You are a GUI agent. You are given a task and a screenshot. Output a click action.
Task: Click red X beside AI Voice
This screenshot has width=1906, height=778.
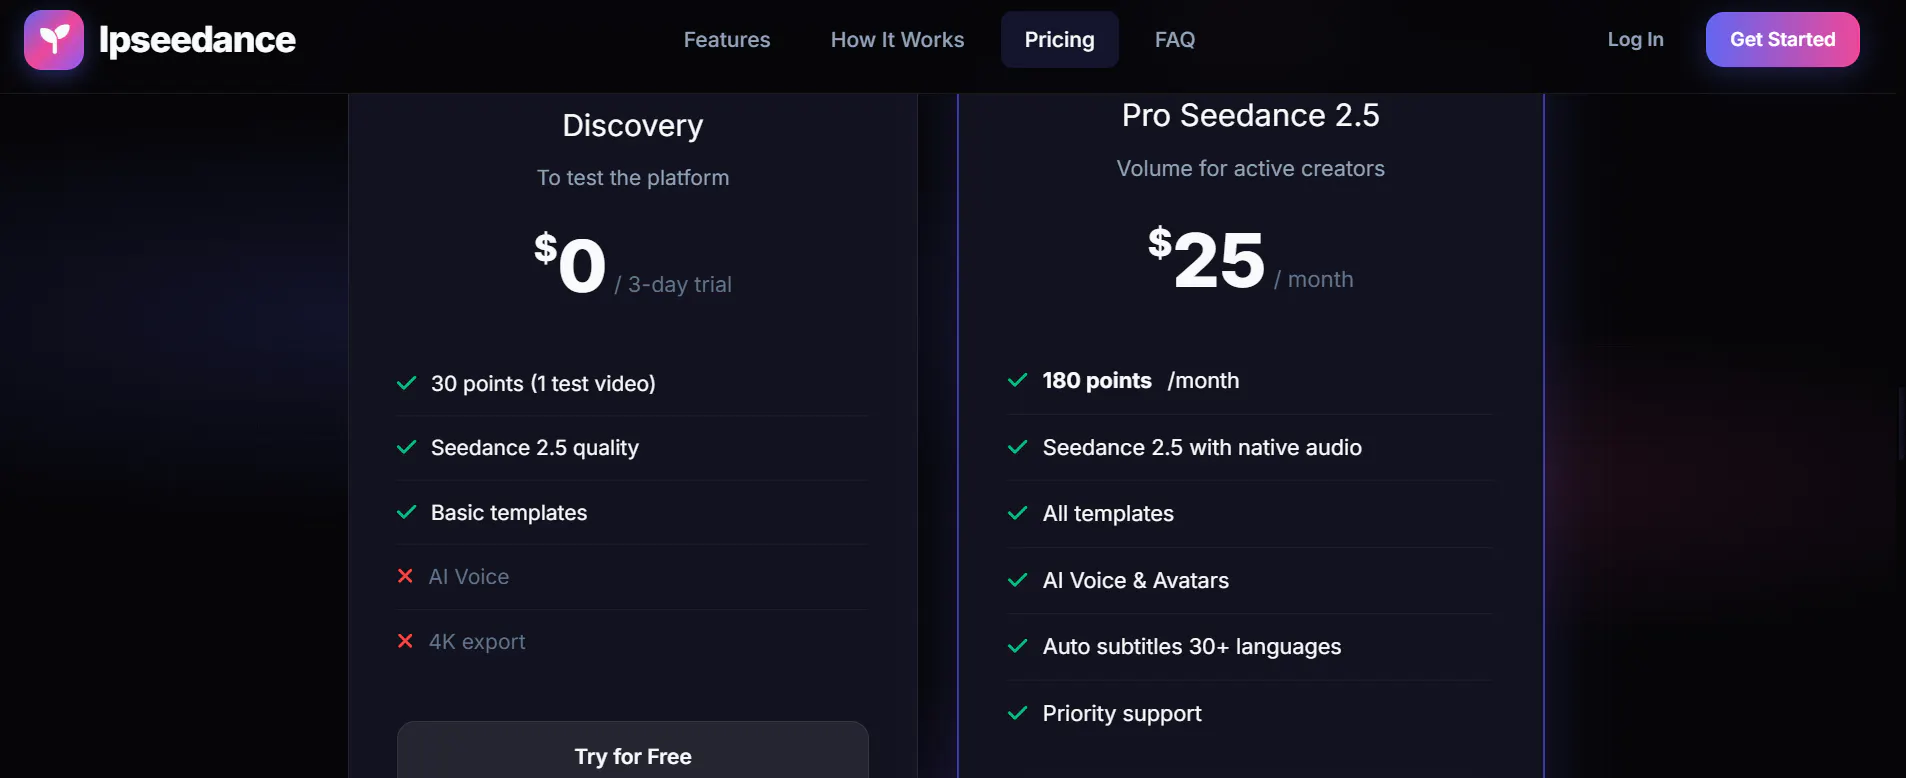pyautogui.click(x=405, y=576)
